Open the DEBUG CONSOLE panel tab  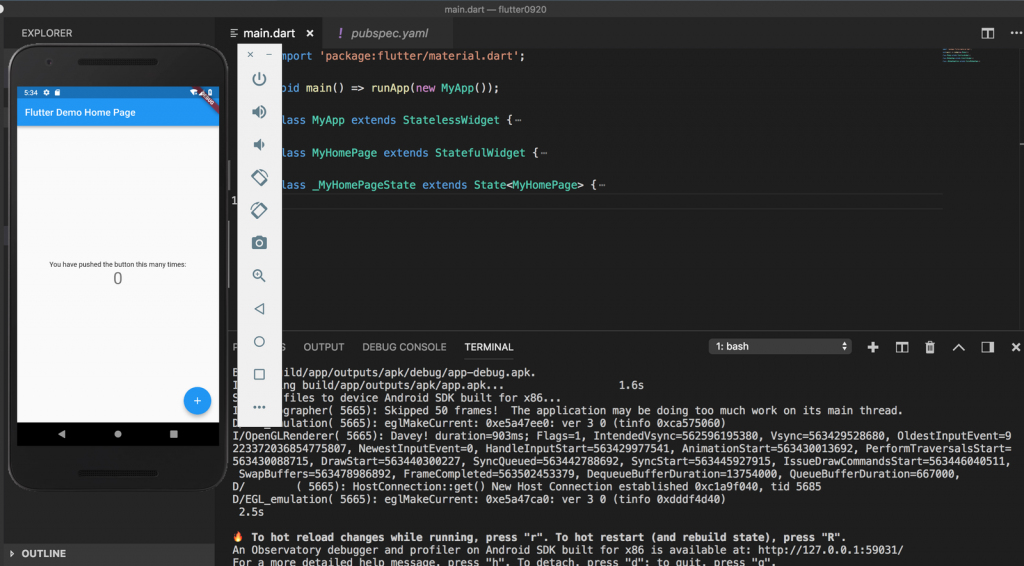pyautogui.click(x=404, y=347)
